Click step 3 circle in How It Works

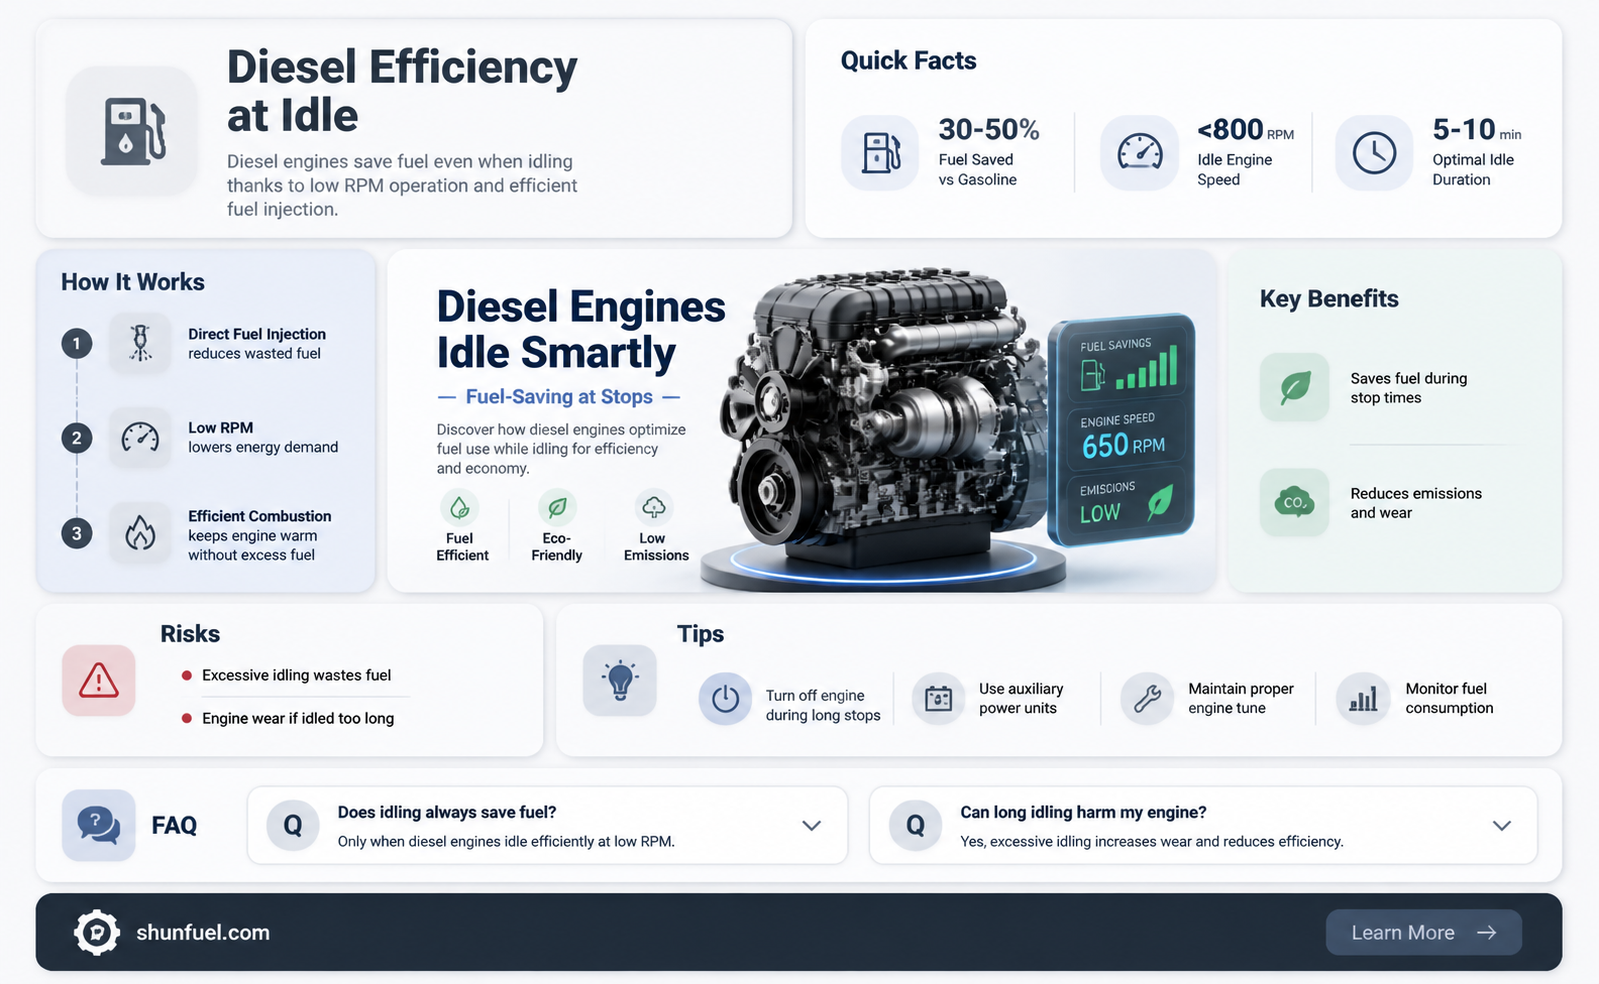click(x=76, y=533)
